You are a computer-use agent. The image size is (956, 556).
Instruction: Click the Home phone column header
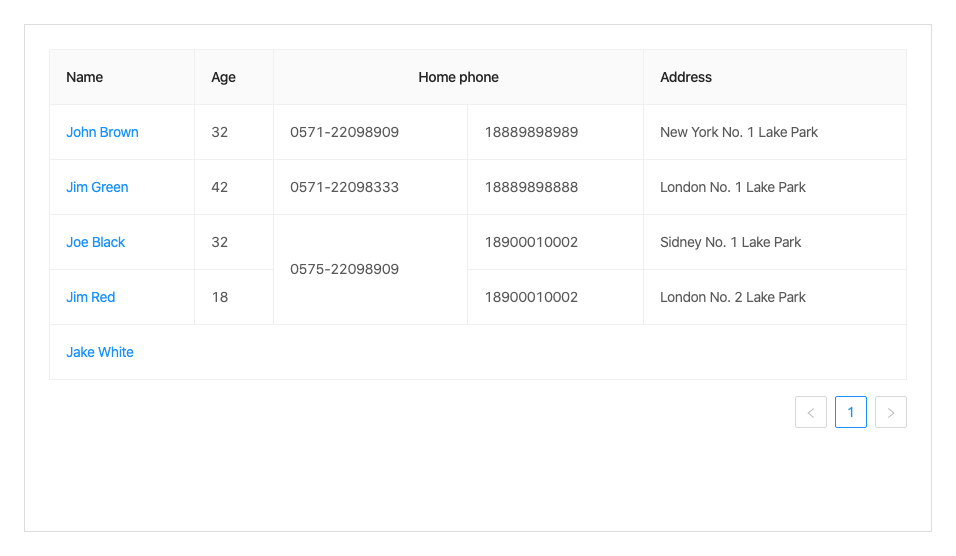point(458,77)
